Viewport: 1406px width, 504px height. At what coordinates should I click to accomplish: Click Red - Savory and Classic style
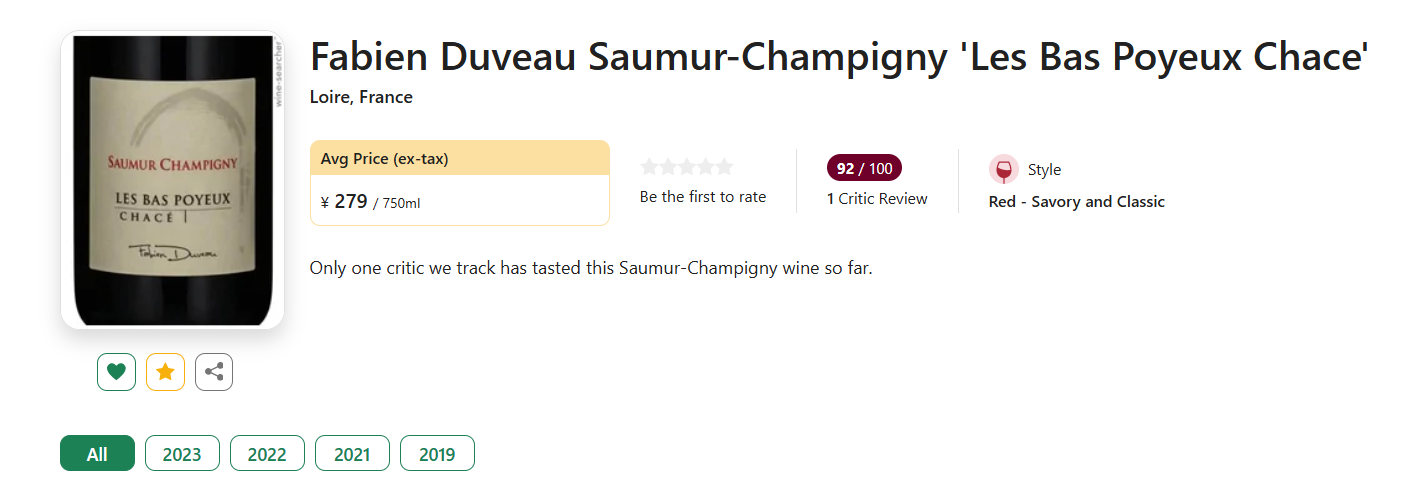pos(1076,201)
